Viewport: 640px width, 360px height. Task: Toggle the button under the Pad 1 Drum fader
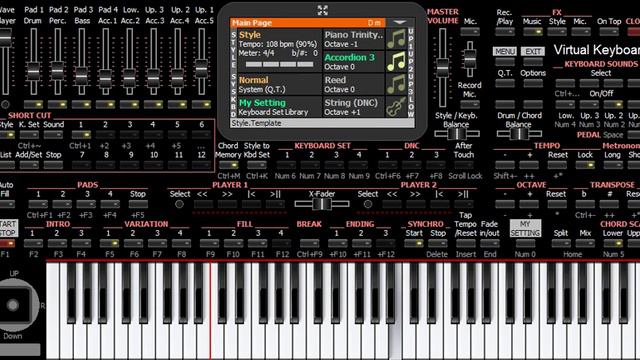[x=33, y=104]
